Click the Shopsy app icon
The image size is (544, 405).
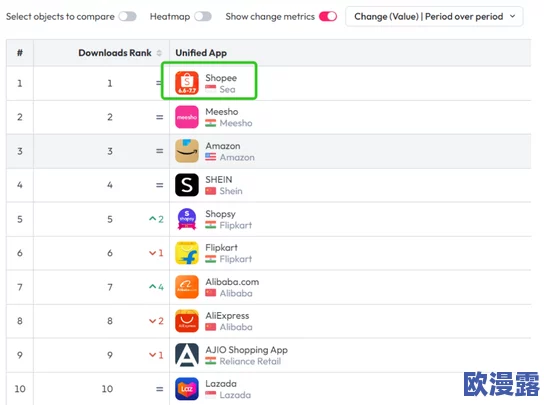(x=187, y=219)
